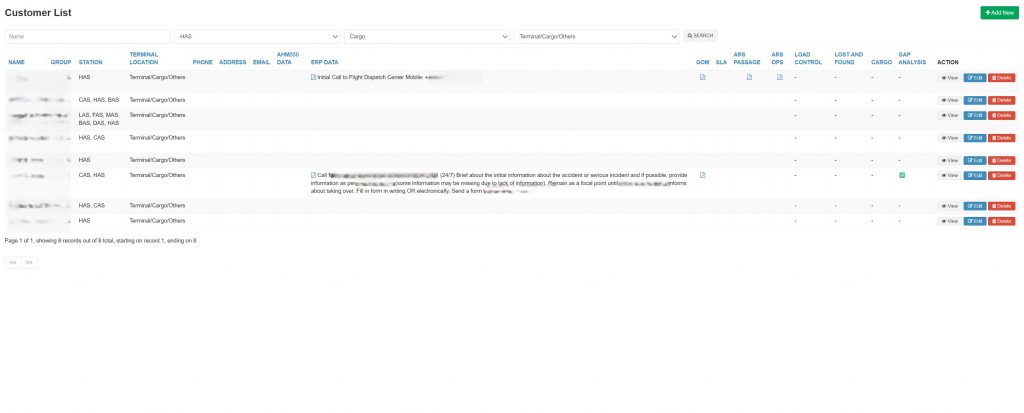Expand the HAS station dropdown

click(257, 37)
